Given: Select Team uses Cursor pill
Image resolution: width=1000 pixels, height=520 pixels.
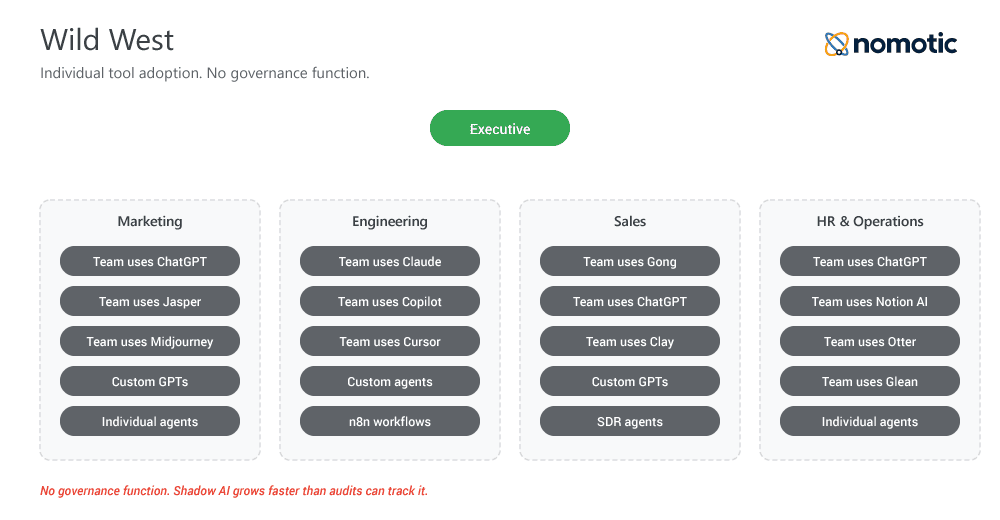Looking at the screenshot, I should pyautogui.click(x=390, y=341).
